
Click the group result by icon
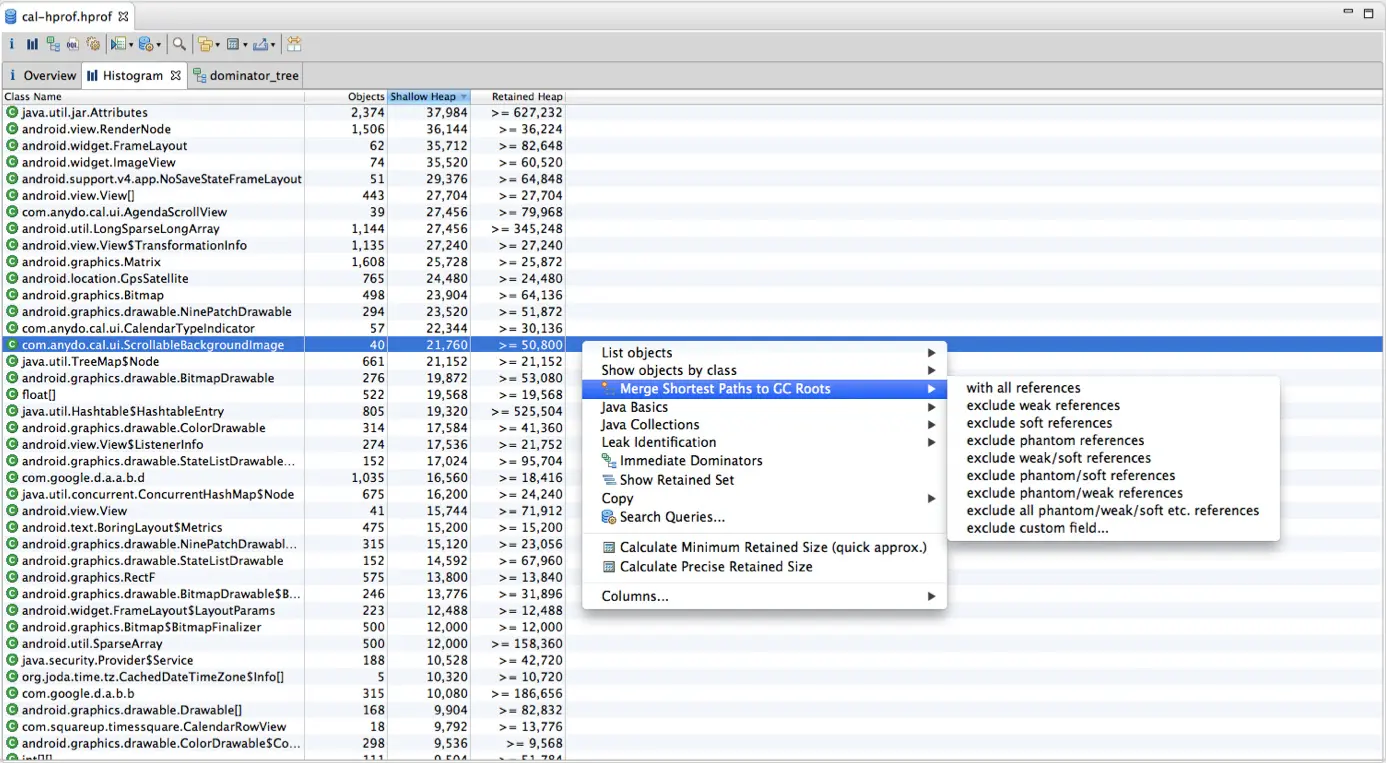205,44
